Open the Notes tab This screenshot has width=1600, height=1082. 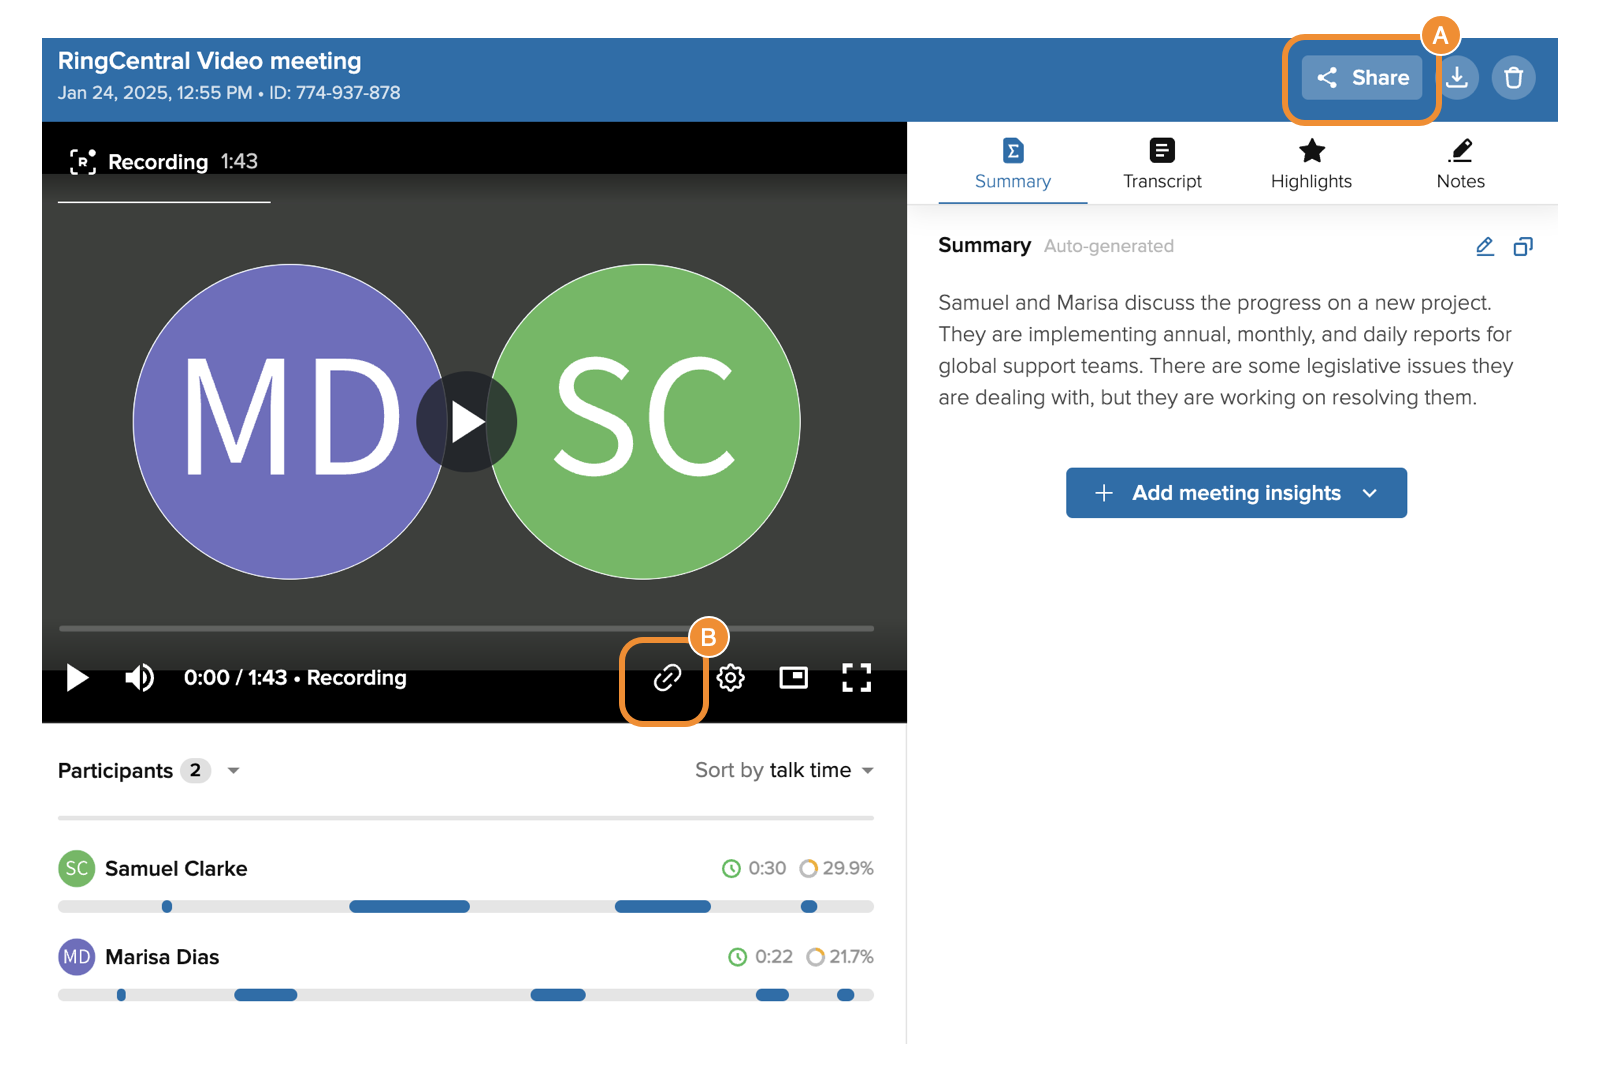pyautogui.click(x=1460, y=165)
